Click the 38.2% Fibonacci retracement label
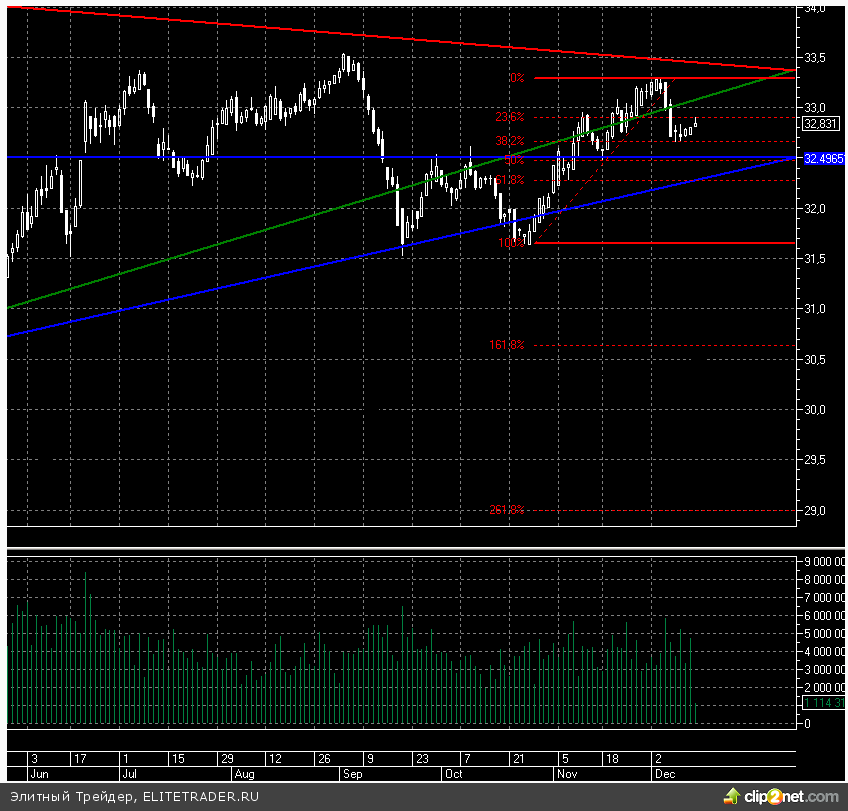Image resolution: width=848 pixels, height=811 pixels. point(510,141)
